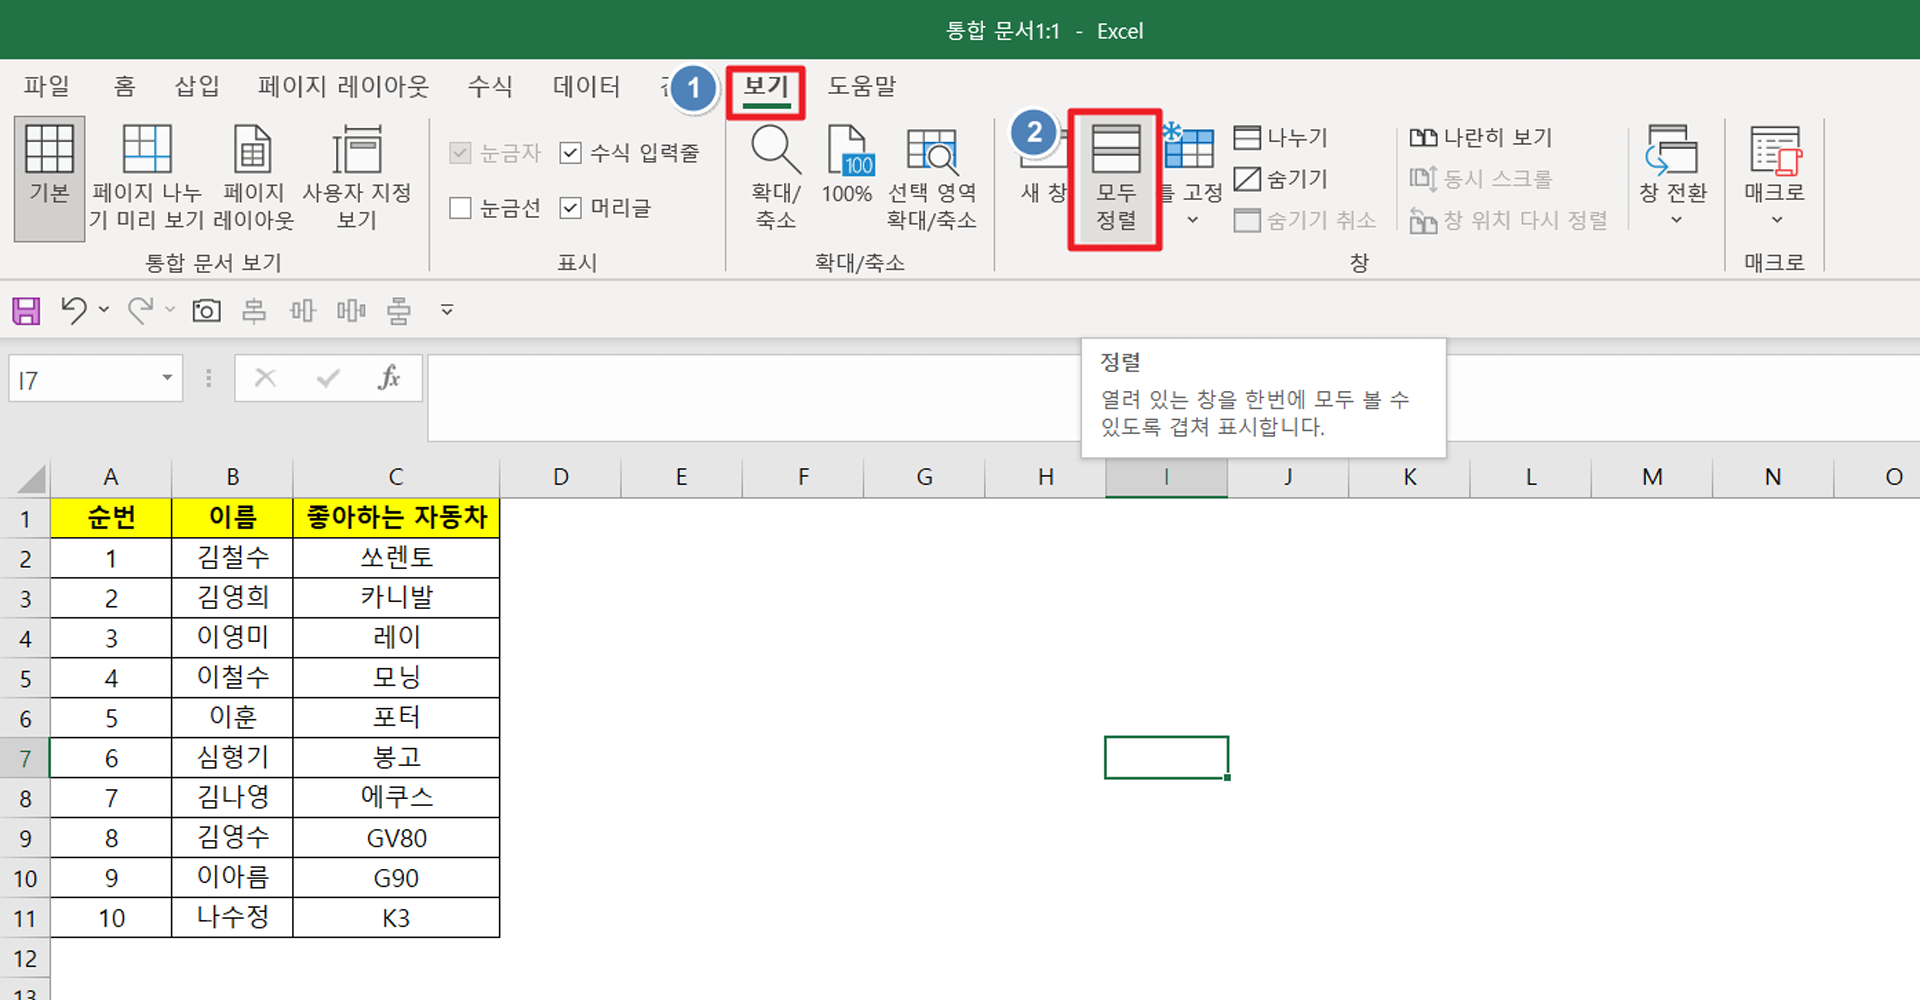Click 모두 정렬 arrange all windows
The image size is (1920, 1000).
coord(1115,178)
